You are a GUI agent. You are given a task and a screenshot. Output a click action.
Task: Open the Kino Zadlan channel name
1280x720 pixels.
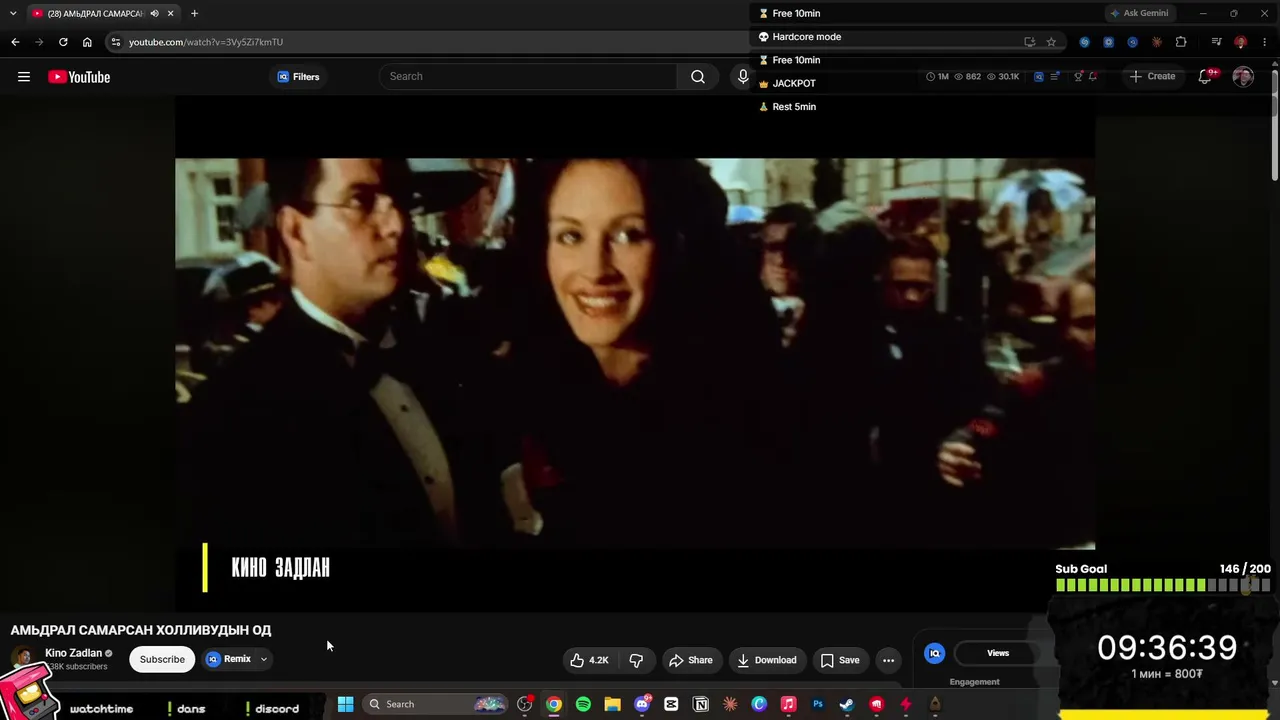tap(73, 653)
